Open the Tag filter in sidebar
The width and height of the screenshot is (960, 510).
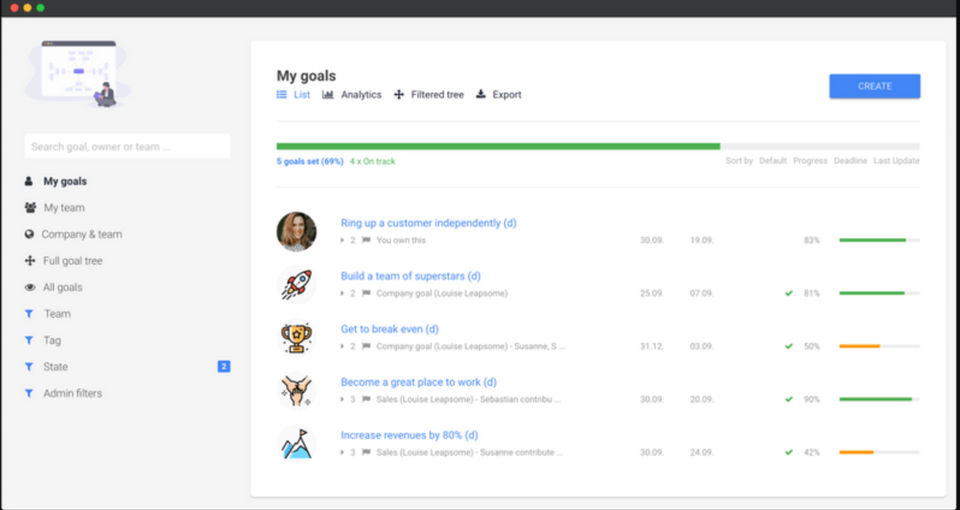click(x=52, y=341)
